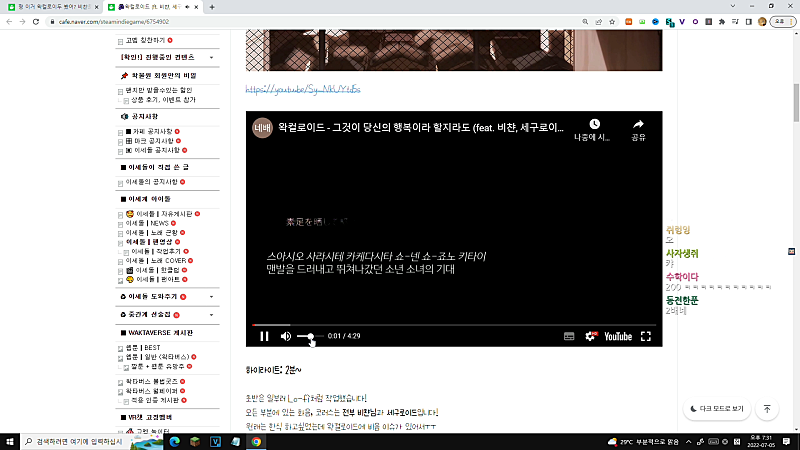
Task: Open the 이세돌 | 자유게시판 board
Action: [x=164, y=214]
